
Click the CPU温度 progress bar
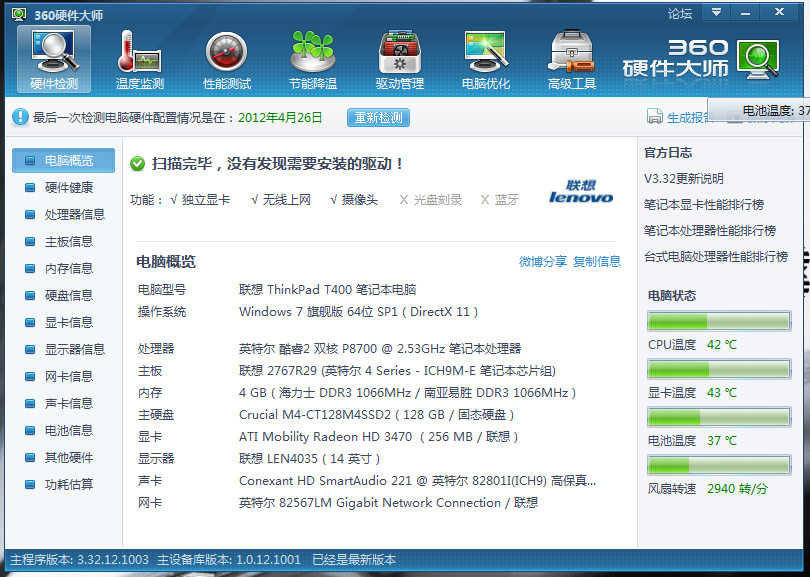(x=719, y=321)
